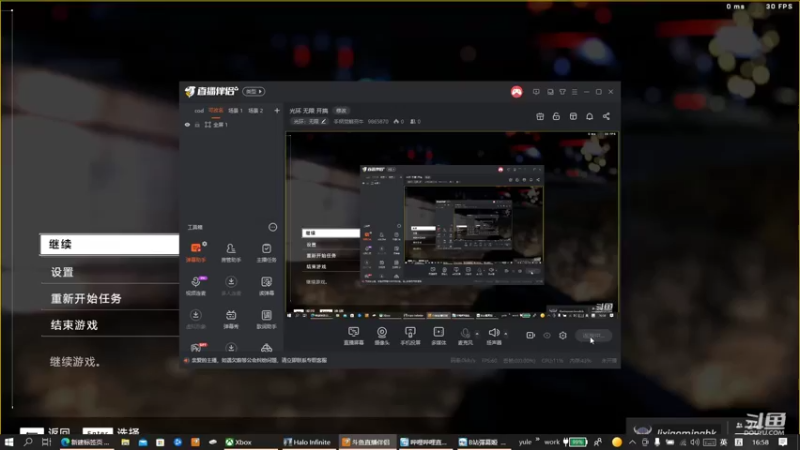Open the Windows Start menu
The height and width of the screenshot is (450, 800).
point(9,442)
